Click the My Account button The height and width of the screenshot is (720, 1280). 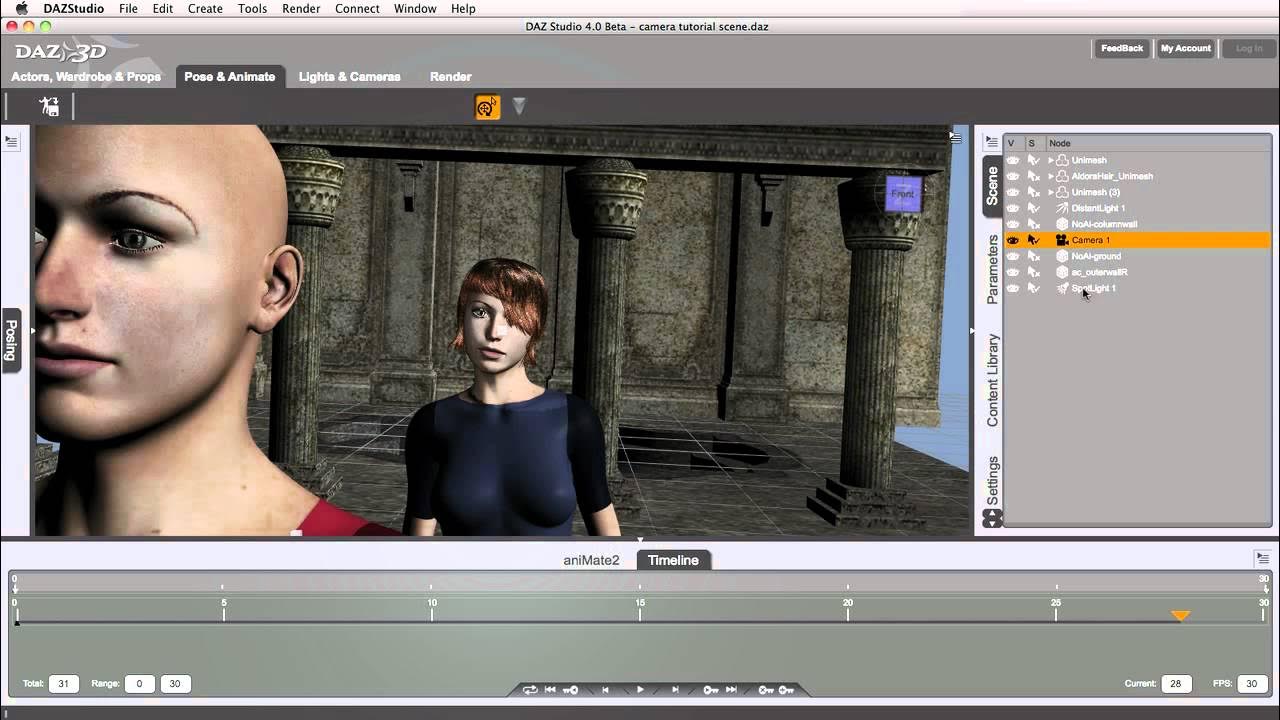1185,48
